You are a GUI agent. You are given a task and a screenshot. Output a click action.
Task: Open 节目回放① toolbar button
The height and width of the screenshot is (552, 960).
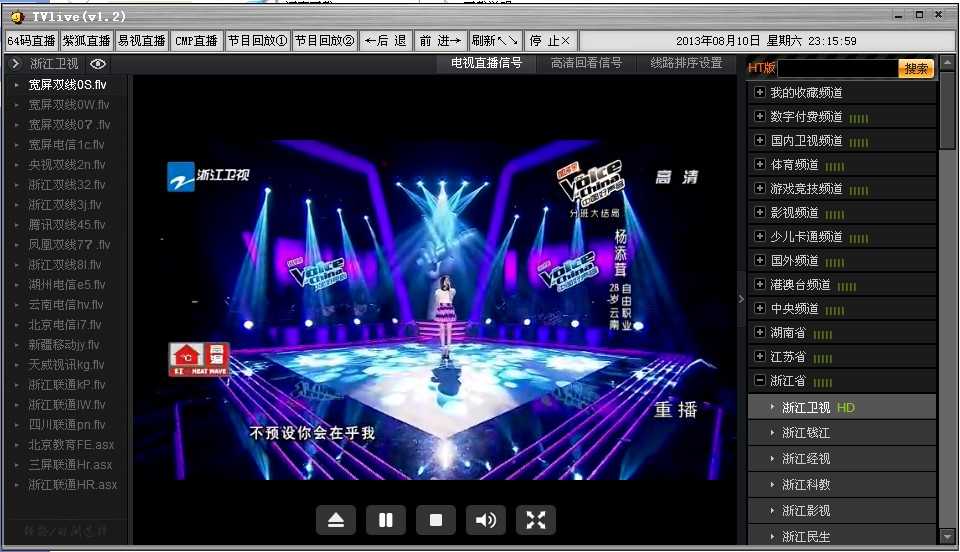[x=258, y=41]
